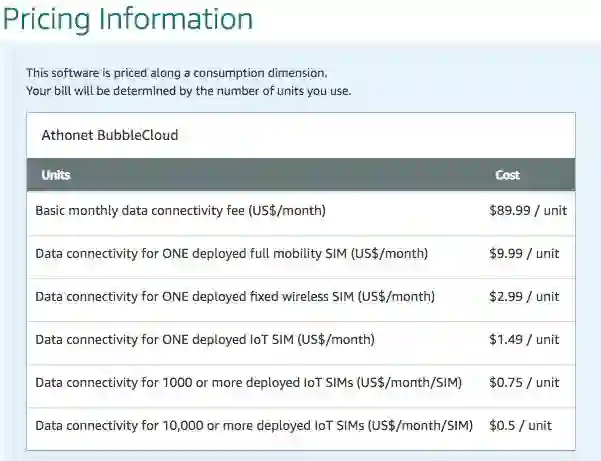Select the Basic monthly data connectivity fee row
Screen dimensions: 601x461
point(180,211)
